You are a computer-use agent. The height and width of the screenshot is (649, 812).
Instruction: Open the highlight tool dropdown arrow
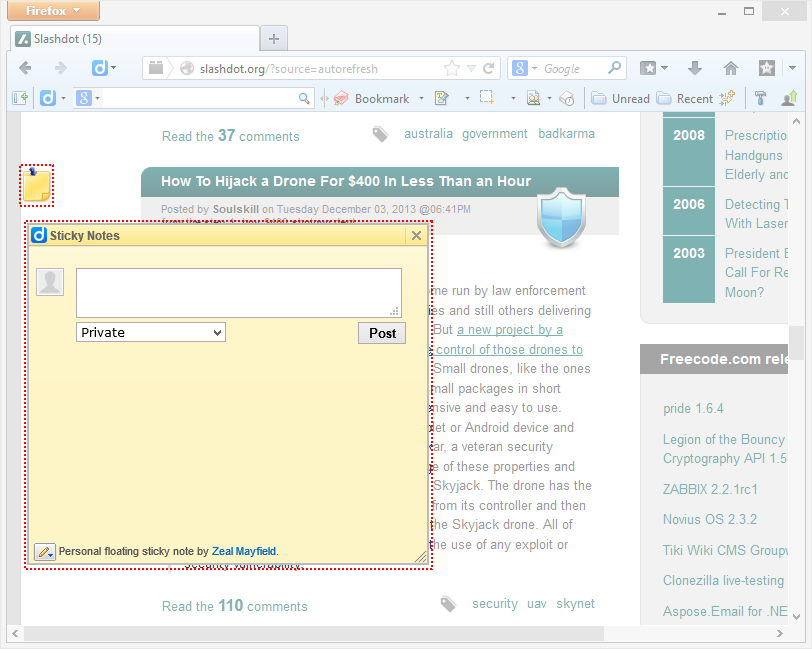(467, 98)
